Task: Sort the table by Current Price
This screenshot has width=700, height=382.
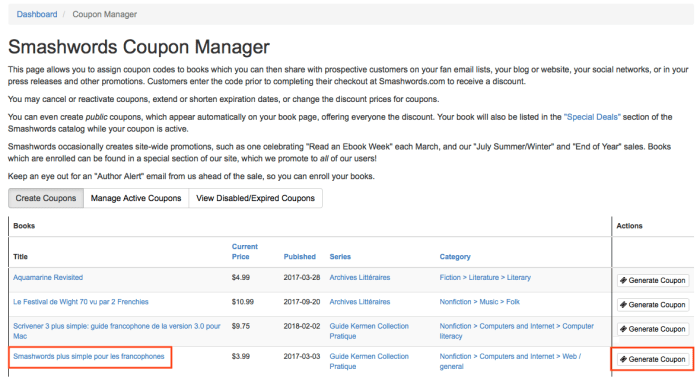Action: pos(245,251)
